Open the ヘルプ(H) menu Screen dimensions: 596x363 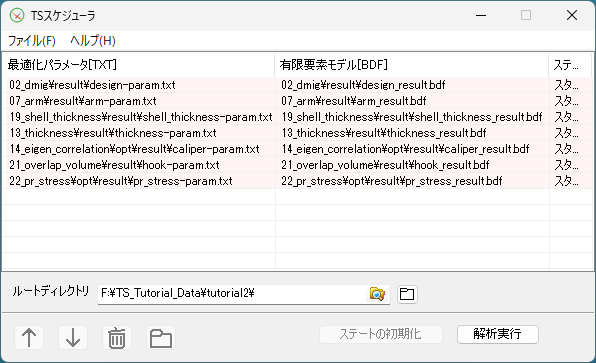click(x=93, y=41)
